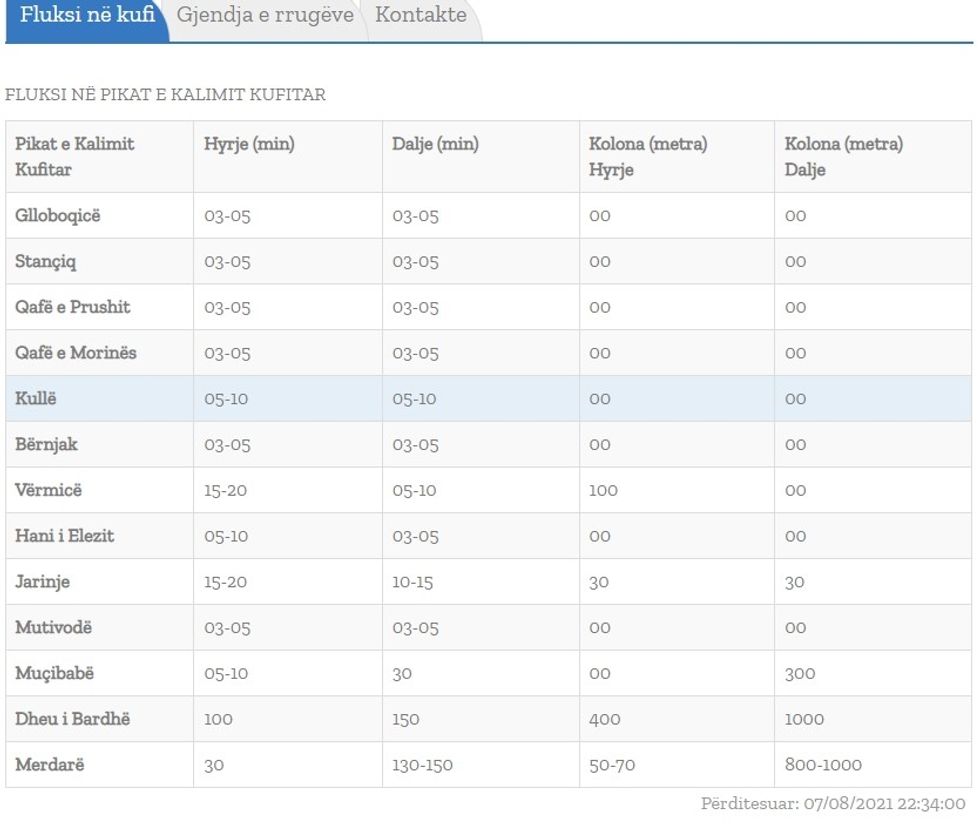The width and height of the screenshot is (980, 824).
Task: Click the Kolona (metra) Dalje header
Action: pyautogui.click(x=844, y=157)
